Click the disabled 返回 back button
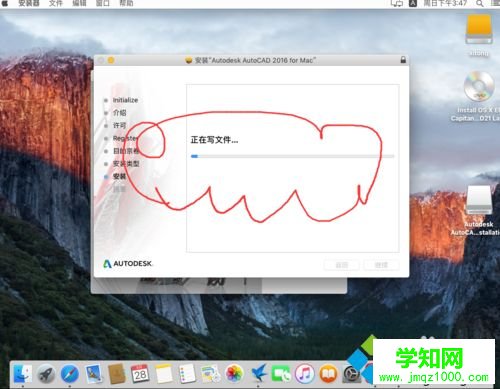This screenshot has height=389, width=500. point(342,265)
